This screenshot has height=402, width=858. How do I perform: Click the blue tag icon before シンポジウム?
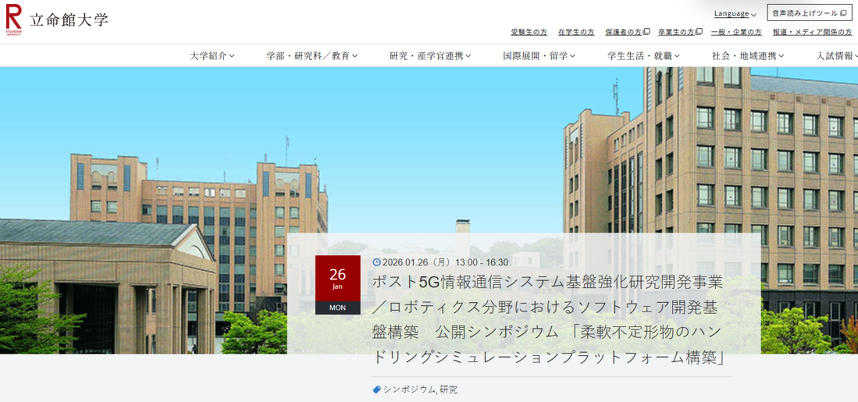click(377, 390)
